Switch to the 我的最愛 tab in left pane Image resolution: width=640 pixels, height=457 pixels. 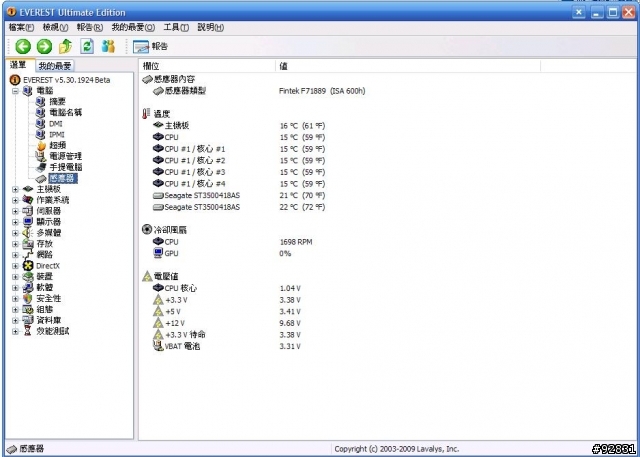pyautogui.click(x=55, y=66)
